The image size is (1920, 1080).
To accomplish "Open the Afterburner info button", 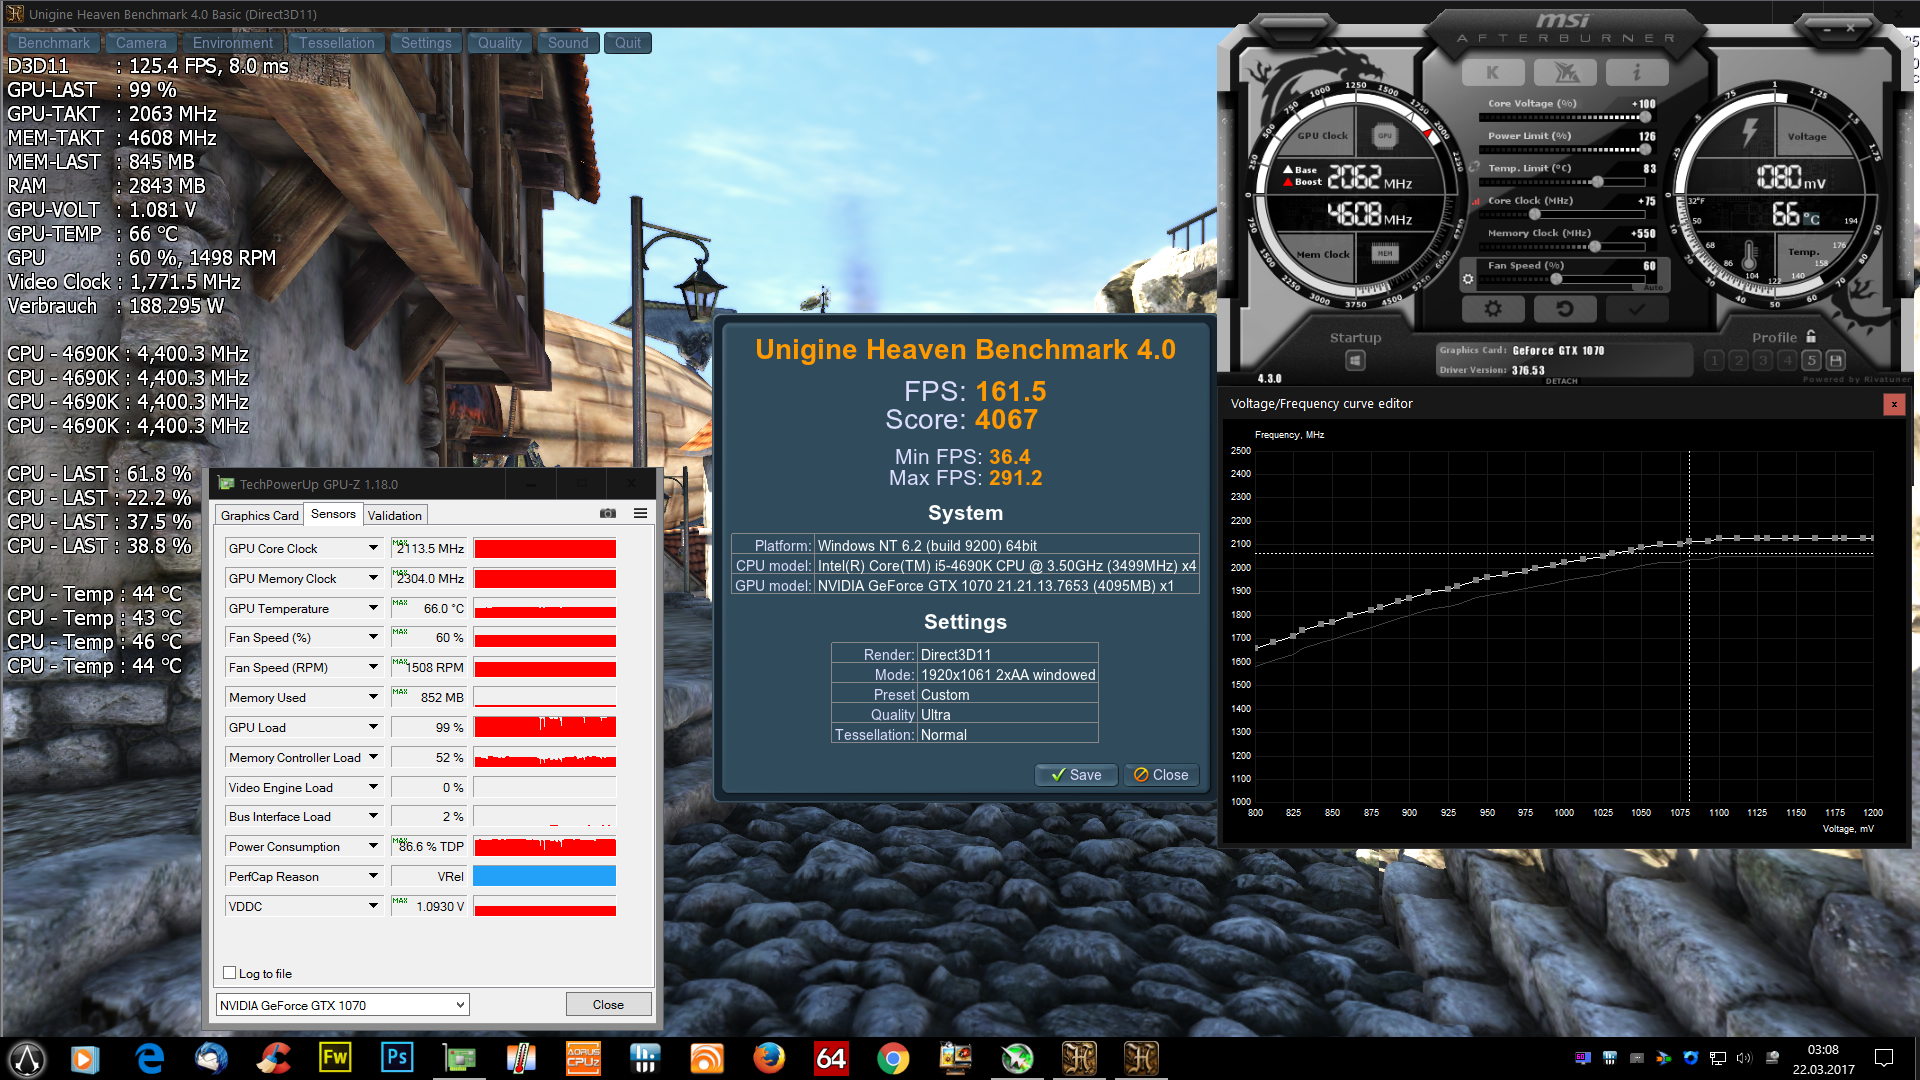I will point(1637,73).
